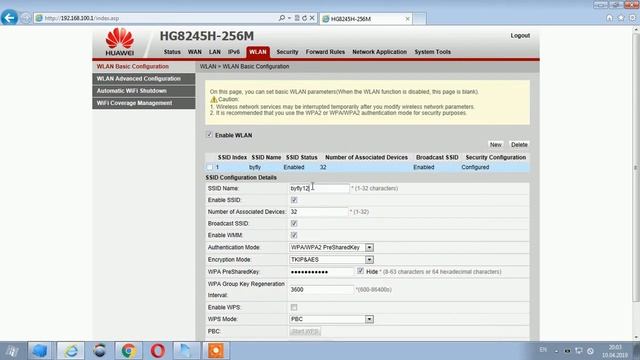Open Google Chrome from the taskbar
The height and width of the screenshot is (360, 640).
[x=129, y=351]
